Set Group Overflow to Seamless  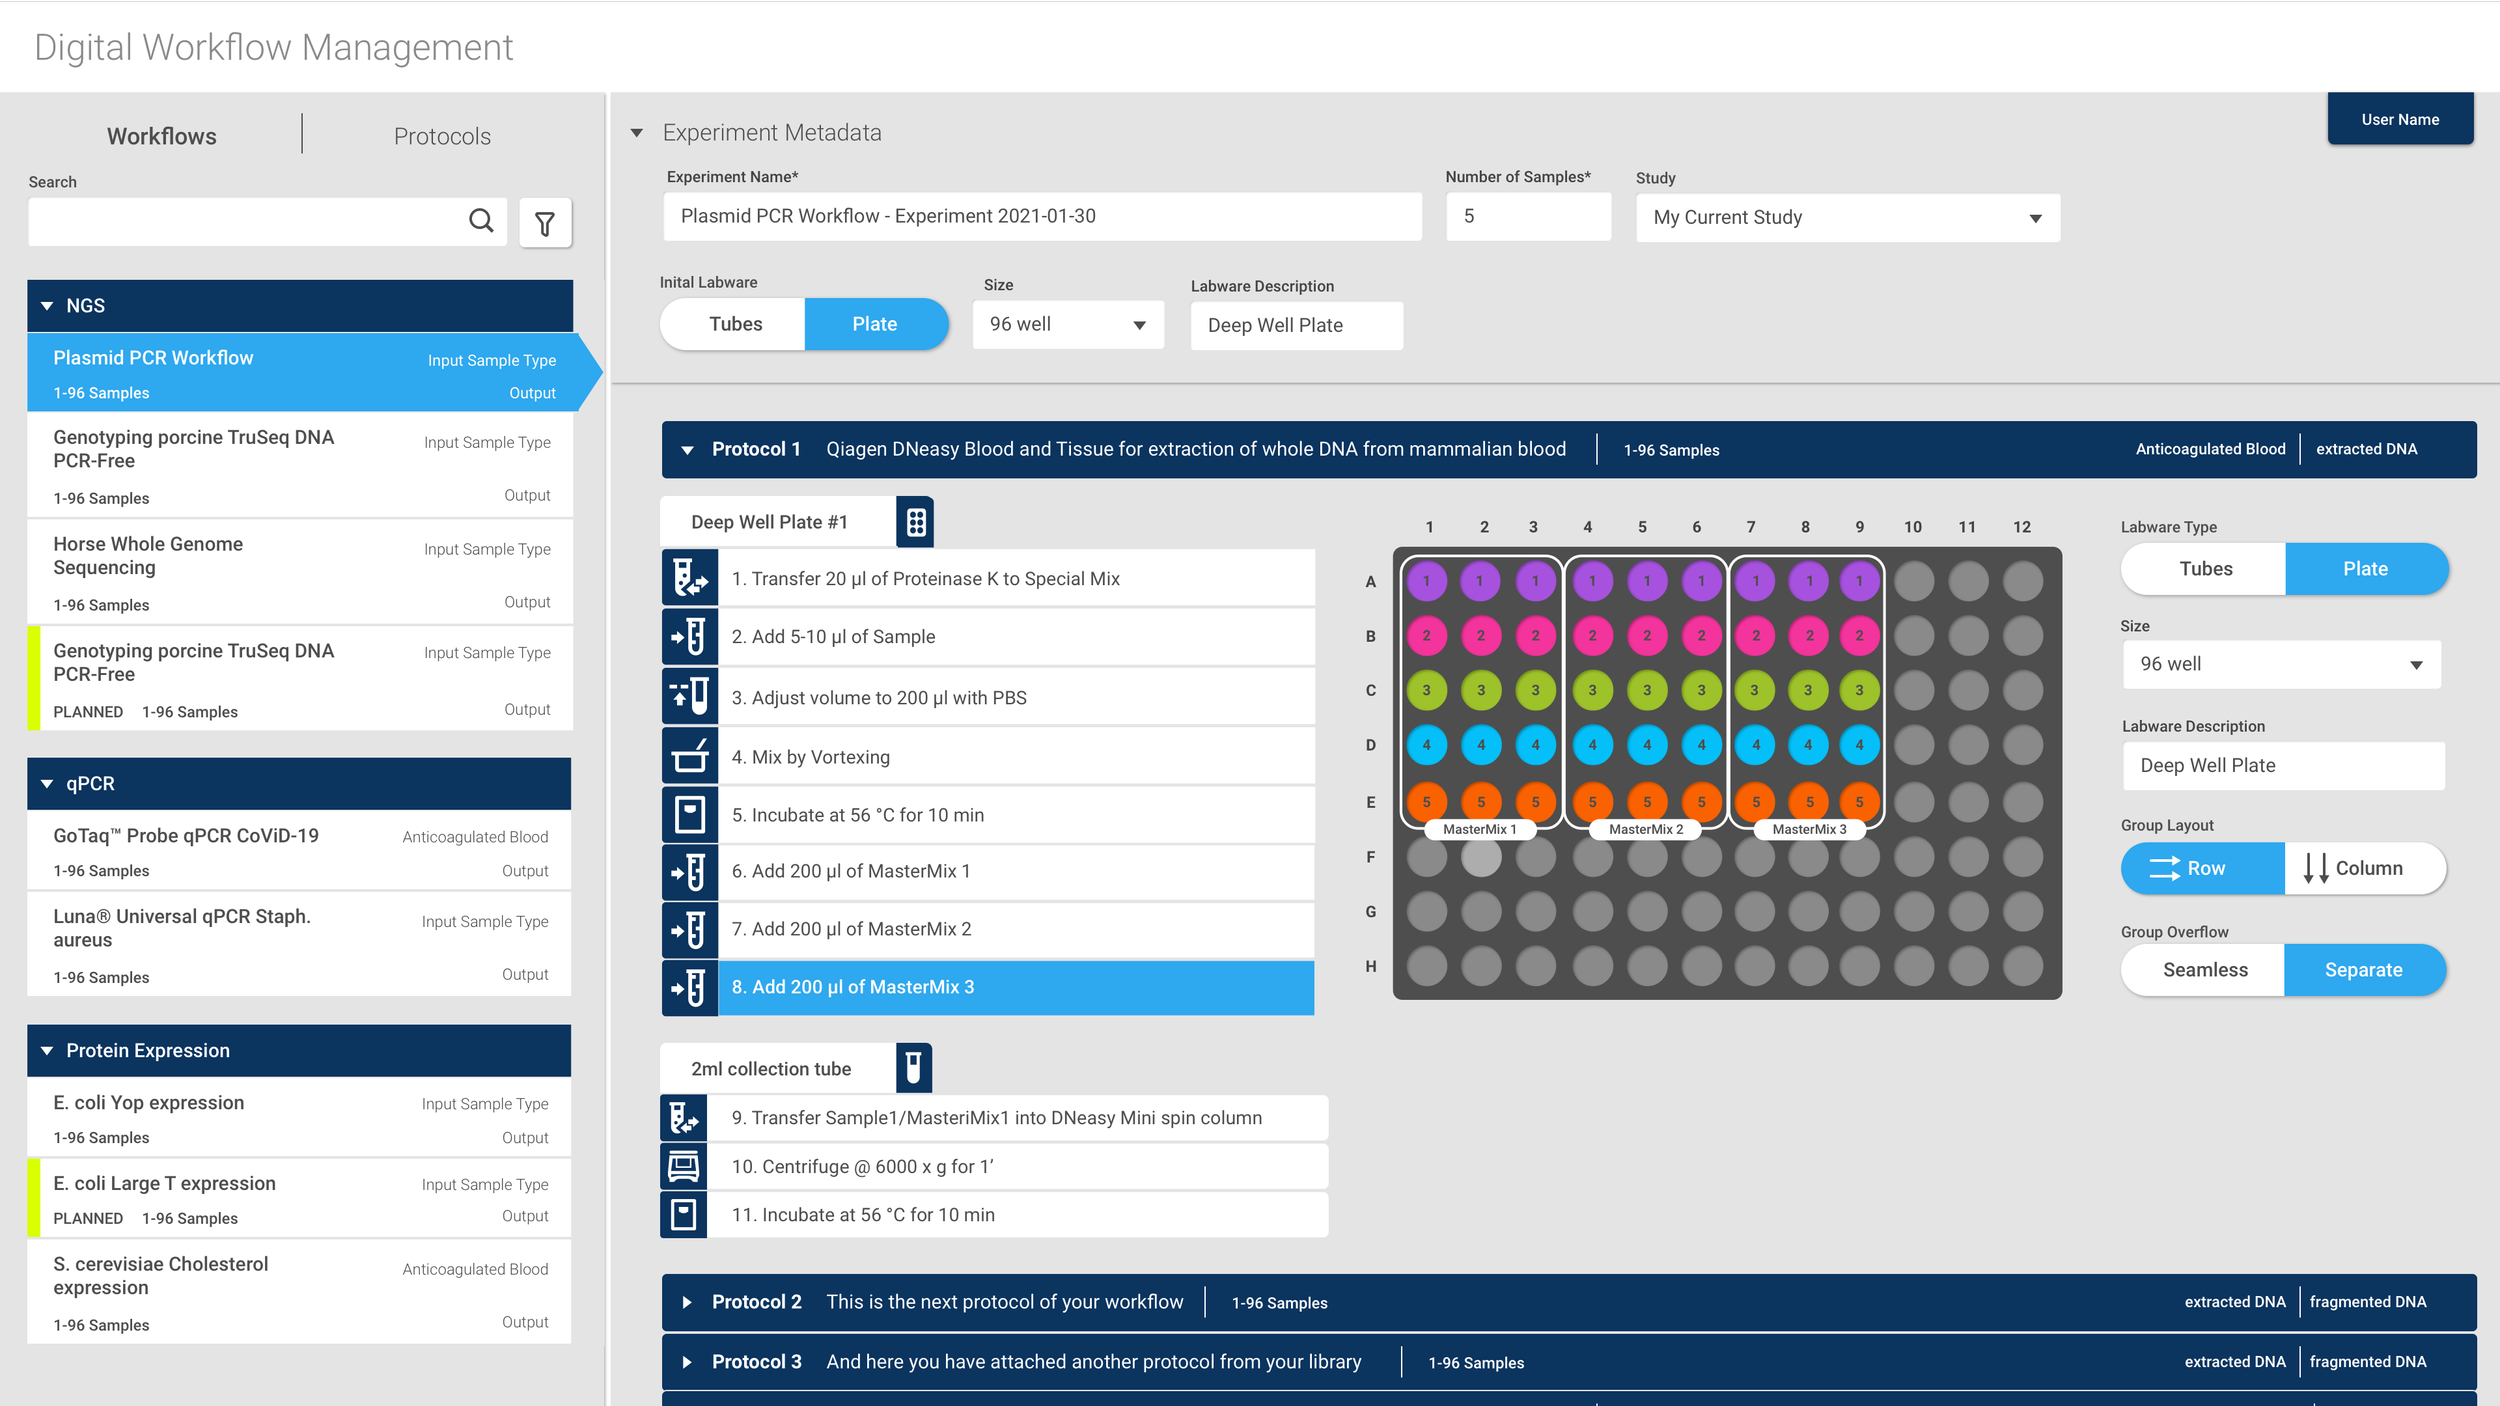point(2204,970)
